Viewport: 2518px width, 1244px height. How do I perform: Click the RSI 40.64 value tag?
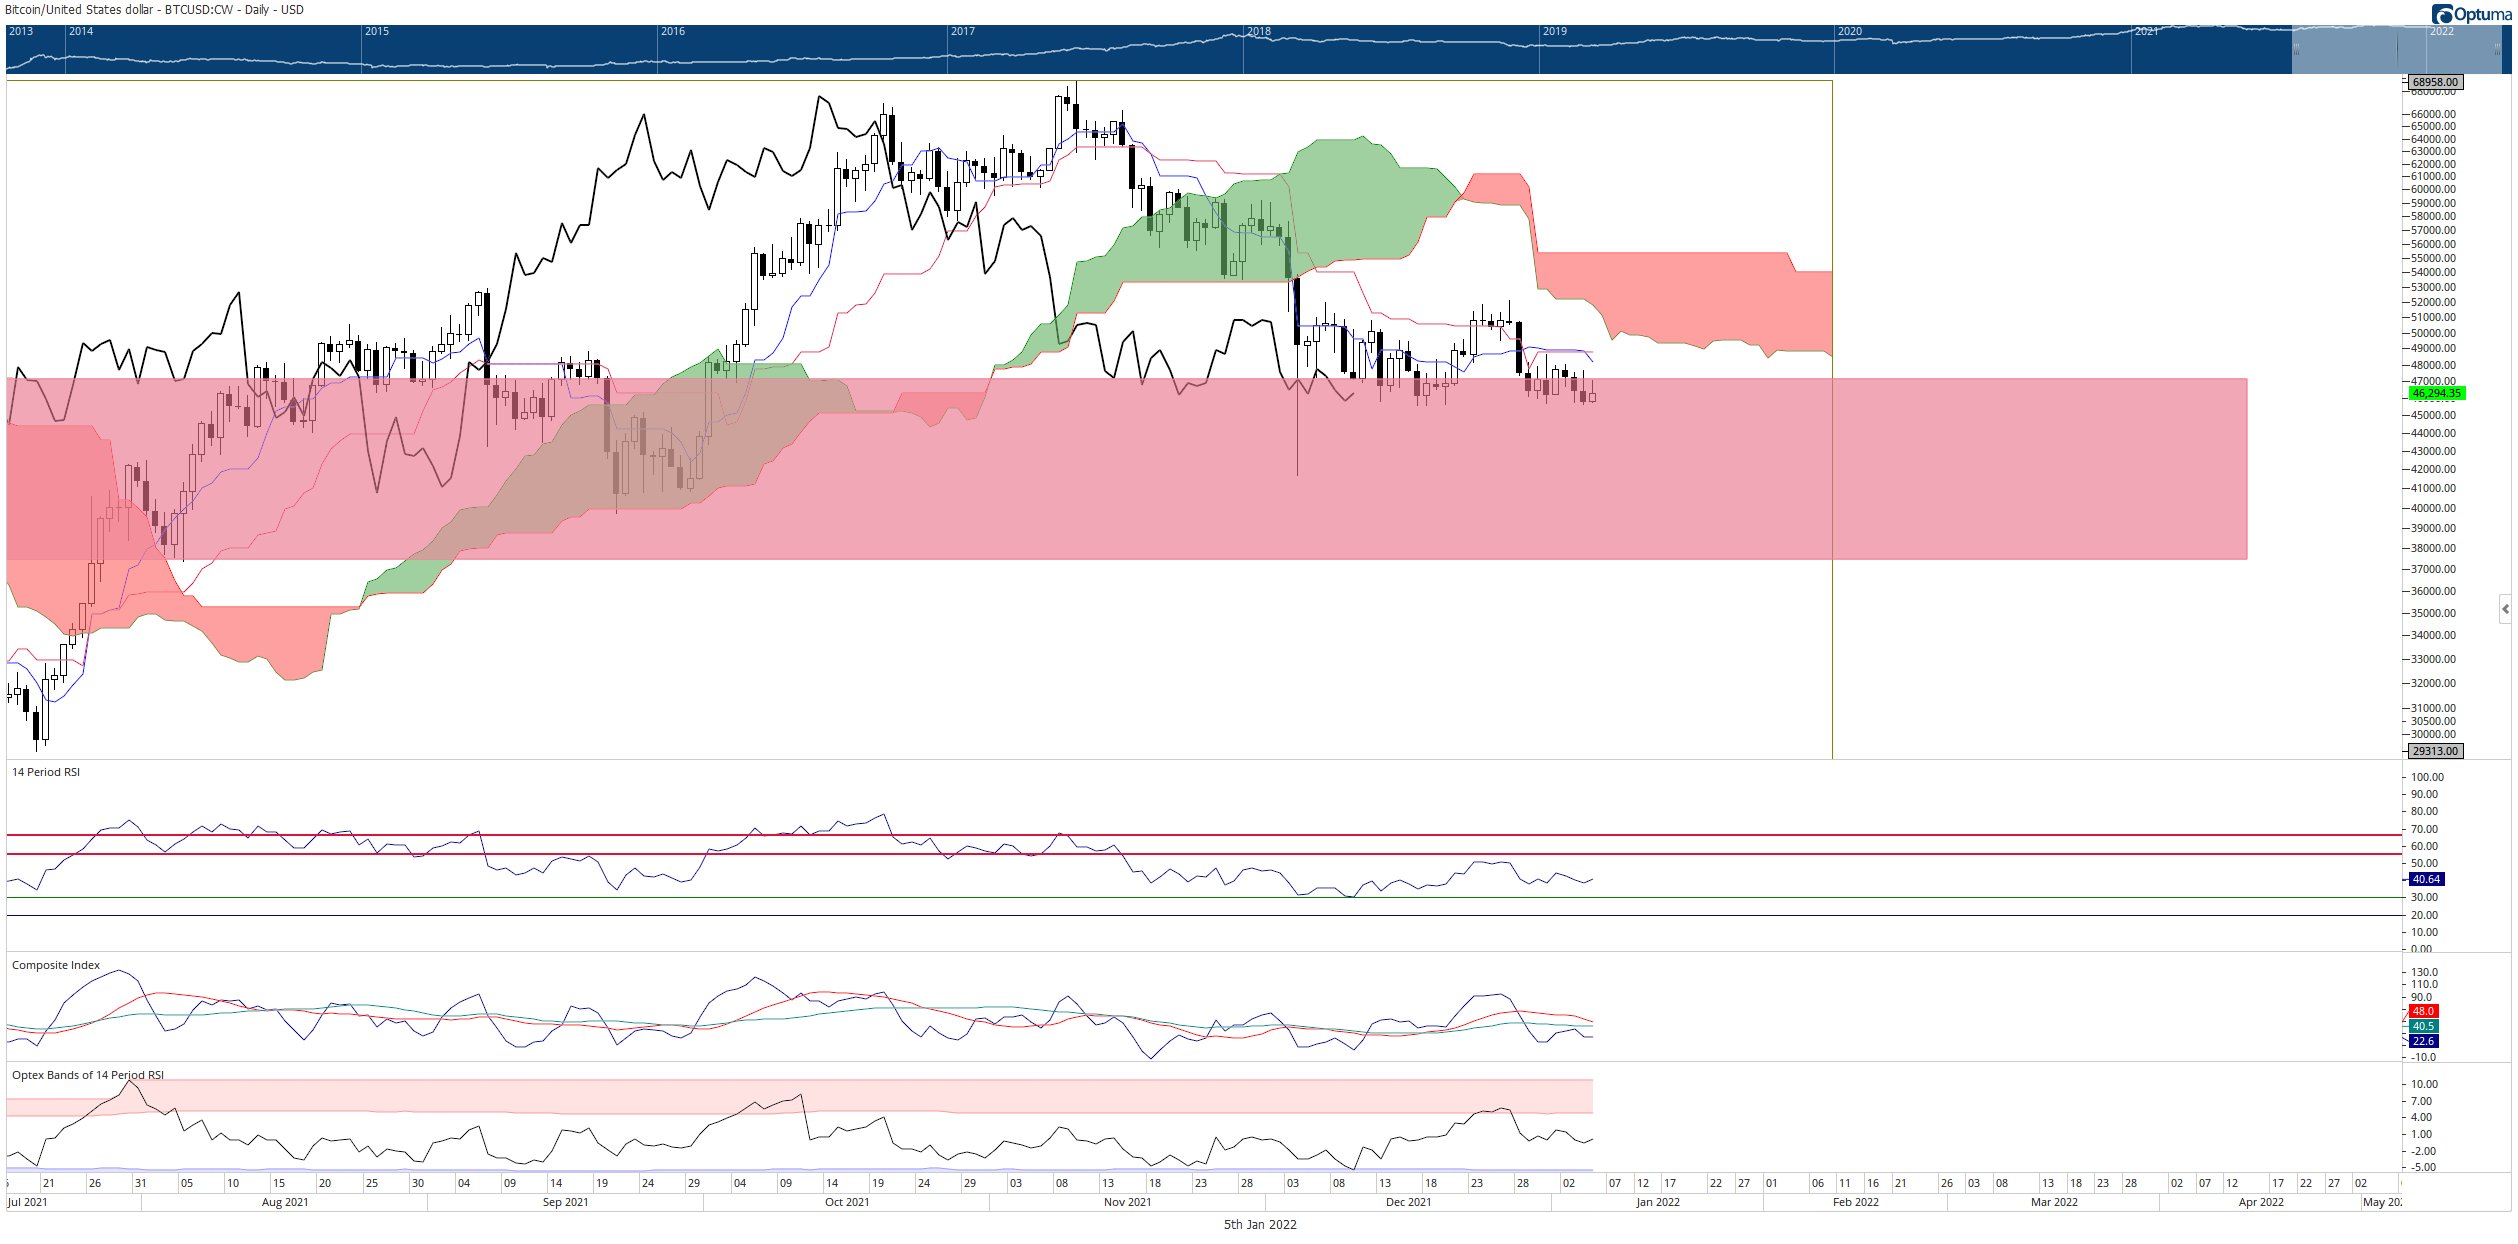2426,879
